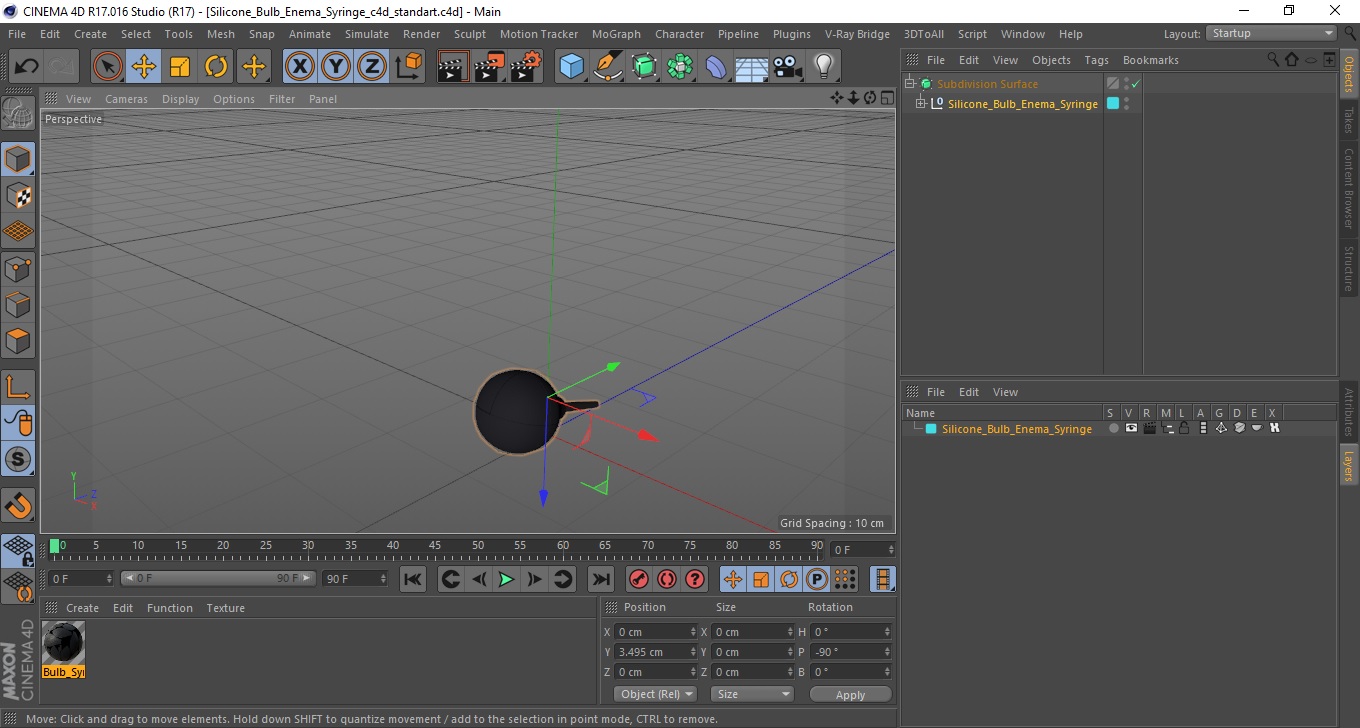1360x728 pixels.
Task: Play the animation forwards
Action: [507, 579]
